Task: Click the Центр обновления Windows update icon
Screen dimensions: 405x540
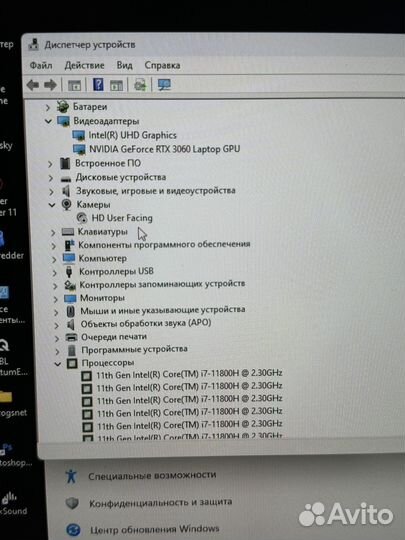Action: [73, 530]
